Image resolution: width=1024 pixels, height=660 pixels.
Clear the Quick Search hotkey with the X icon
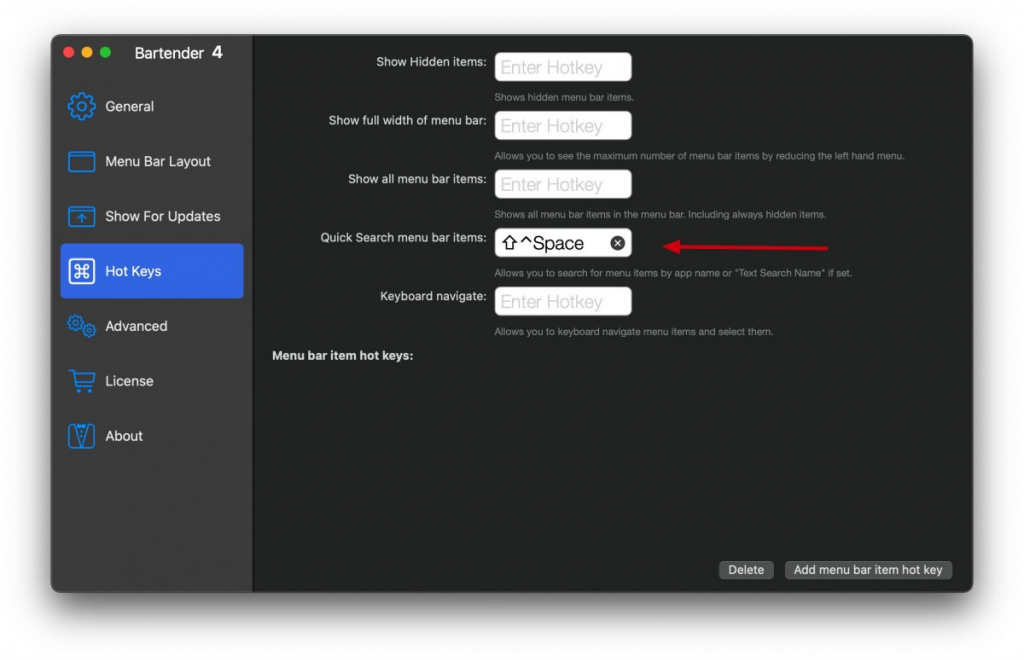tap(617, 243)
